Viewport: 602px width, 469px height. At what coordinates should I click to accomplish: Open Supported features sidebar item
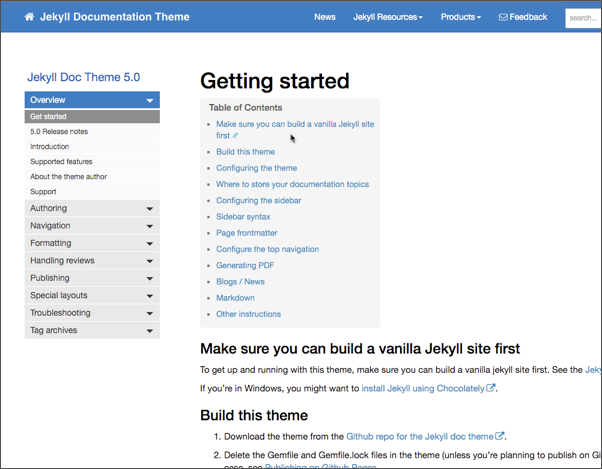pyautogui.click(x=92, y=161)
